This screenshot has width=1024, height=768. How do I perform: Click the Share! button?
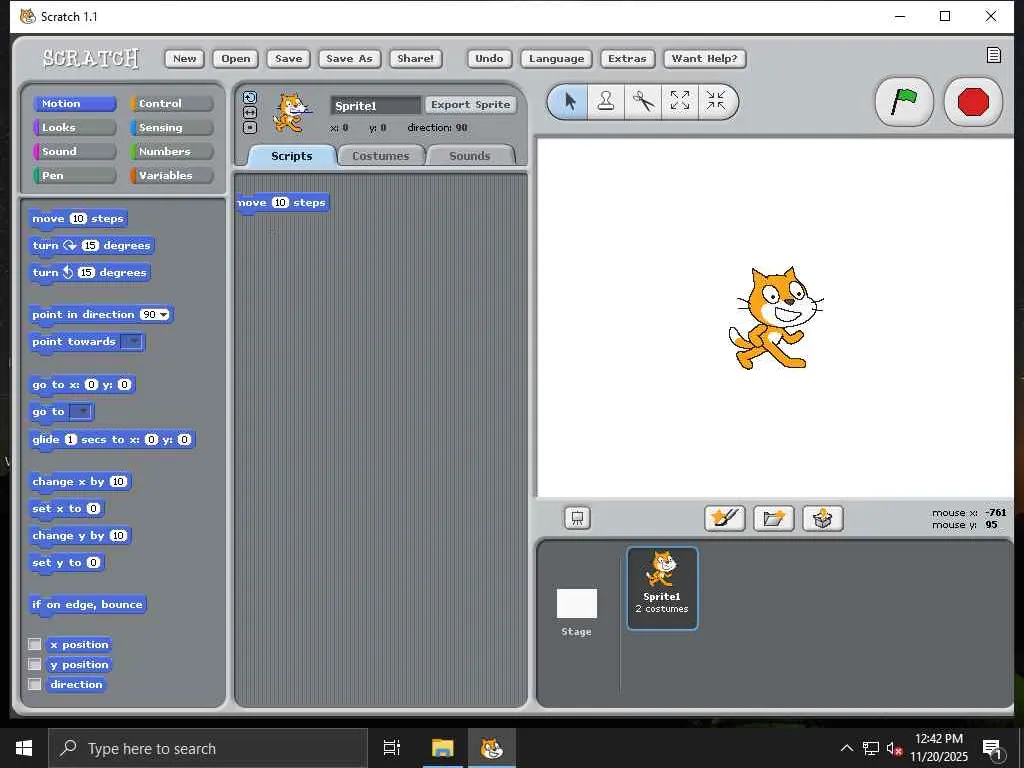(x=415, y=59)
